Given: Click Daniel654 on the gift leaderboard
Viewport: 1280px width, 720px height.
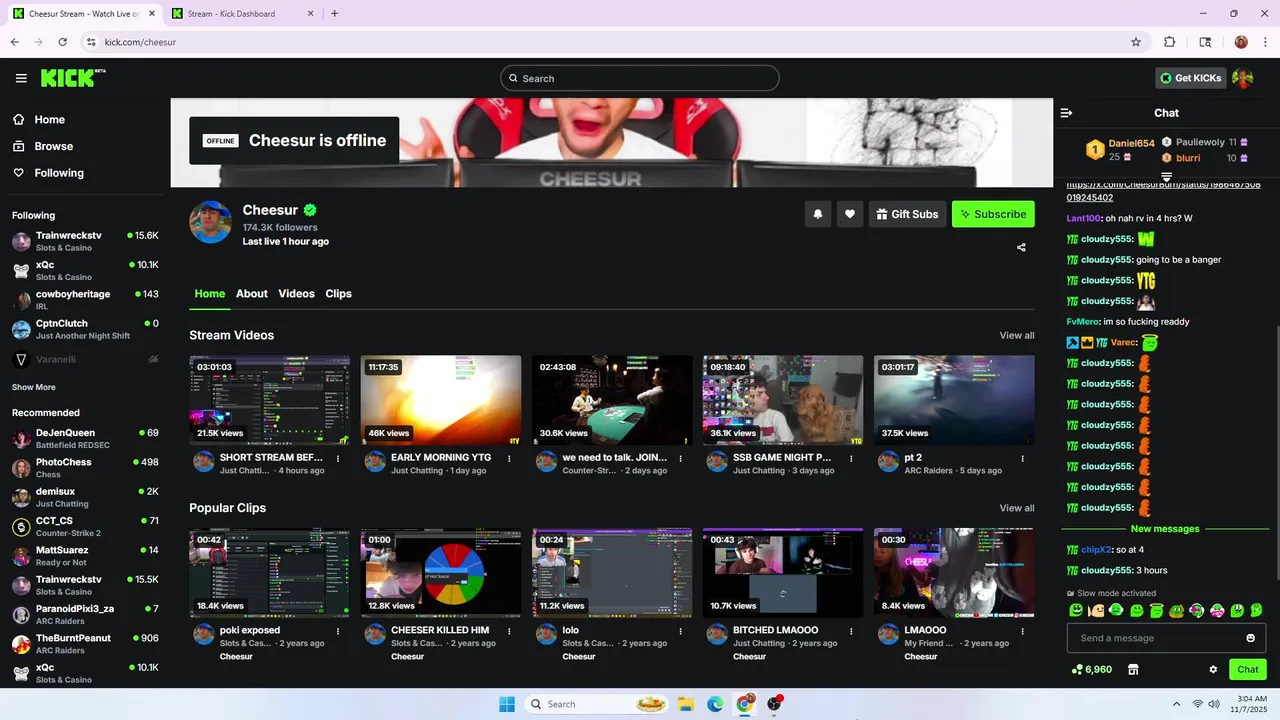Looking at the screenshot, I should click(1132, 143).
